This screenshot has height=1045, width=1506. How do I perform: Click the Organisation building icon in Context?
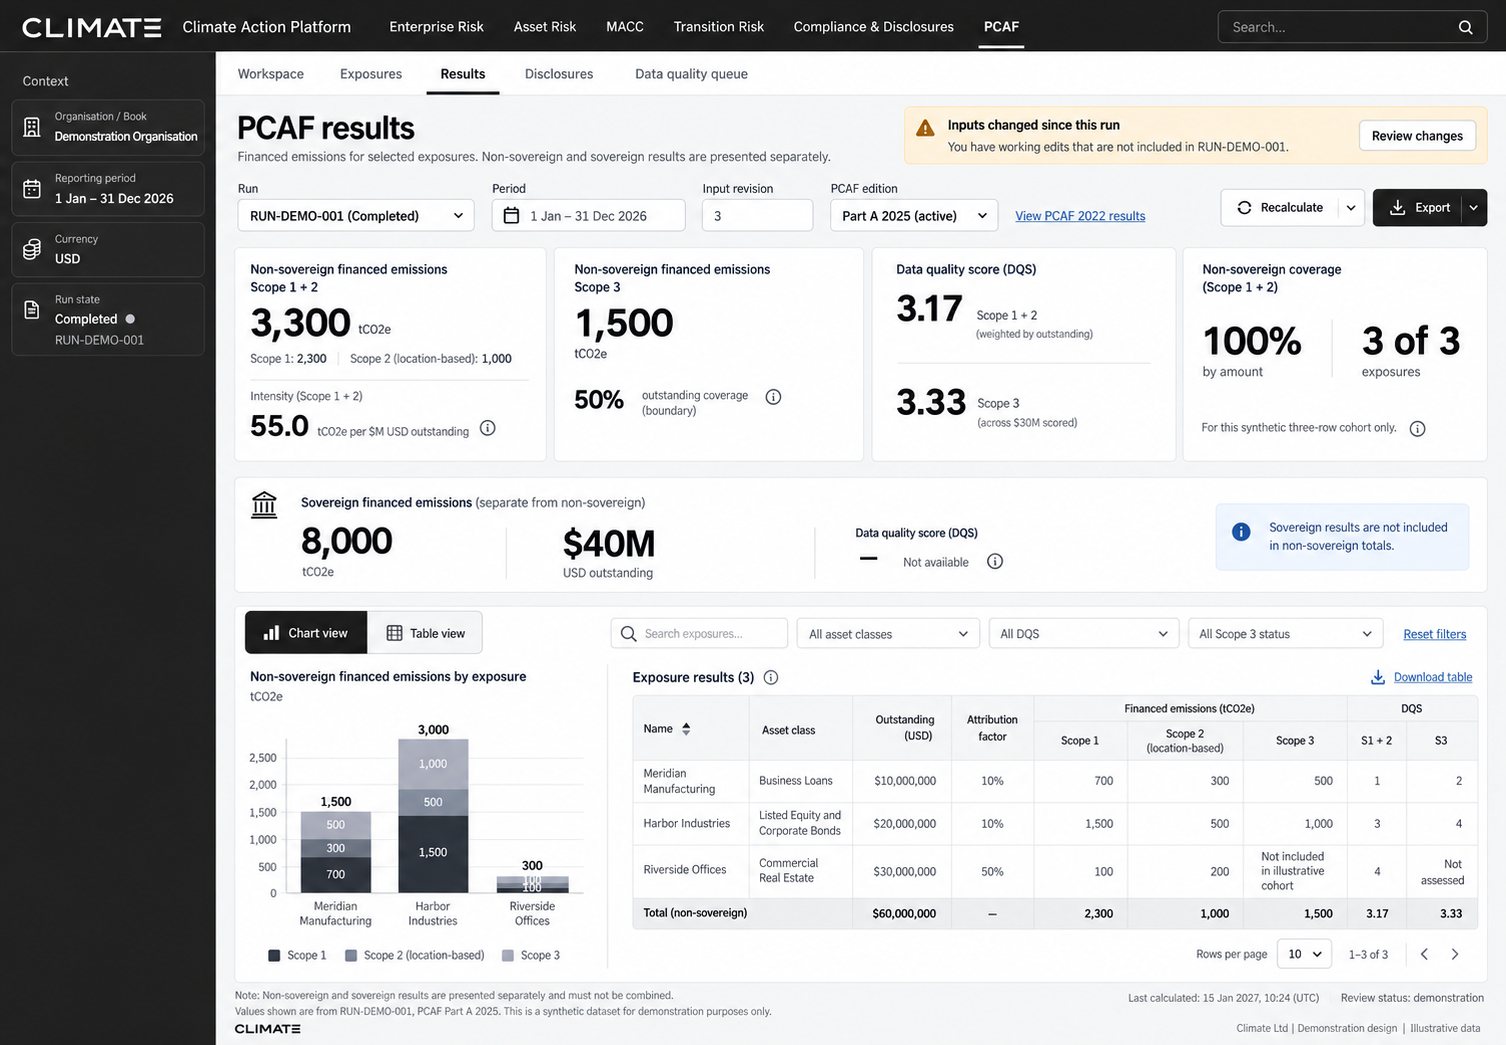tap(32, 127)
